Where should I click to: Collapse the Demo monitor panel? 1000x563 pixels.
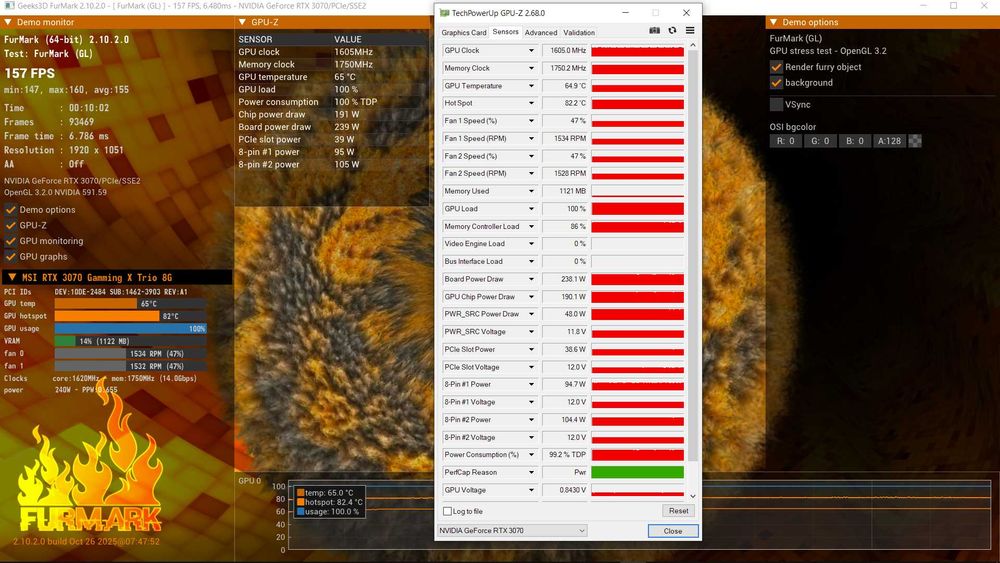pos(8,22)
